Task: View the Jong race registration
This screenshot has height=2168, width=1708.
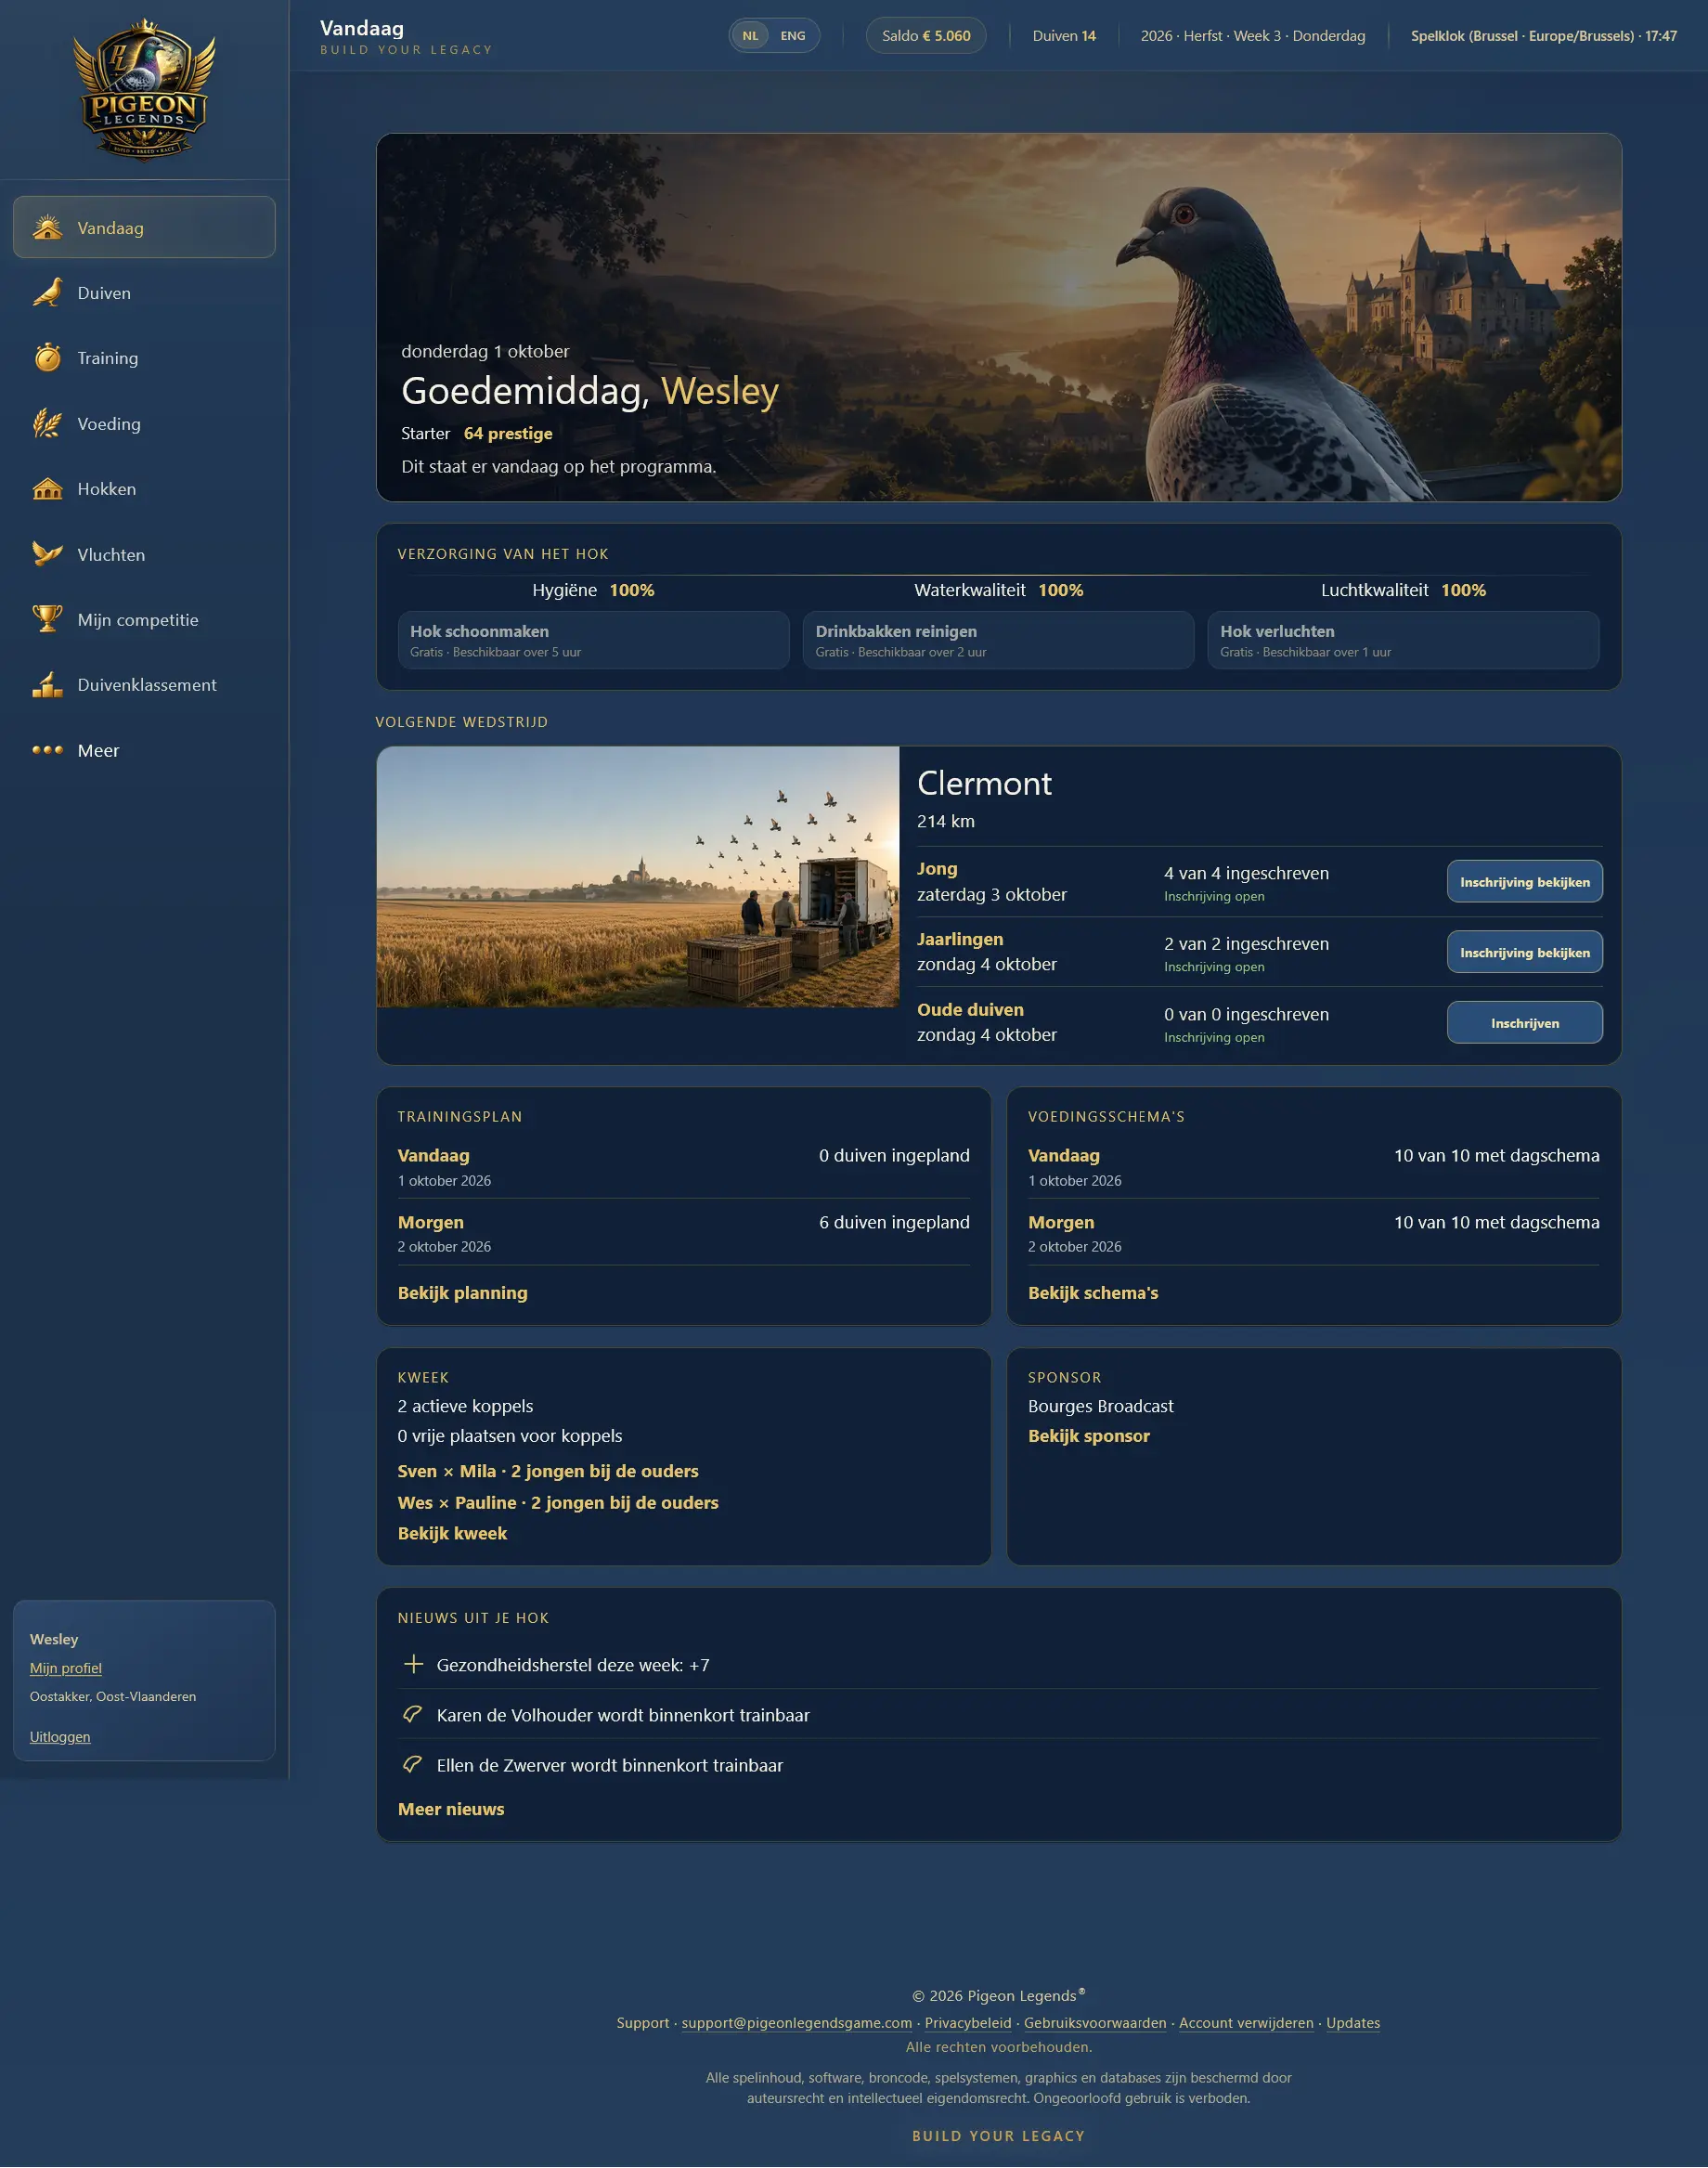Action: point(1525,882)
